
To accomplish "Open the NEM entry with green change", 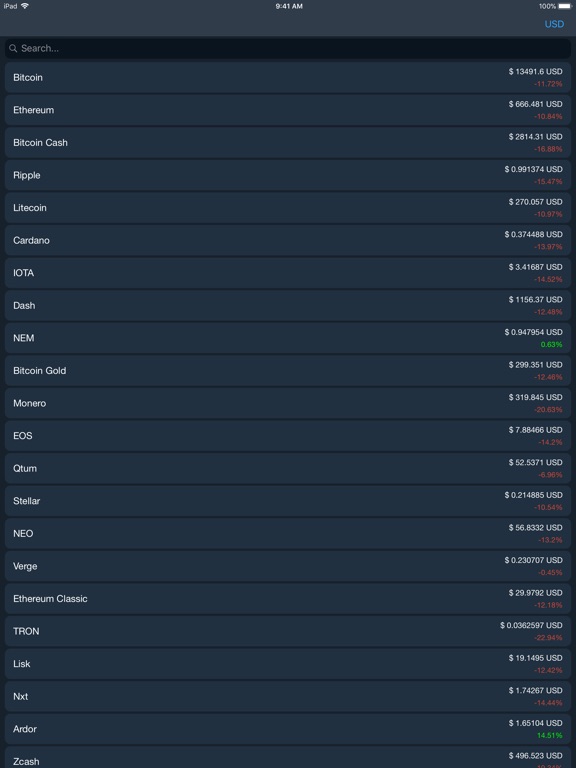I will coord(288,338).
